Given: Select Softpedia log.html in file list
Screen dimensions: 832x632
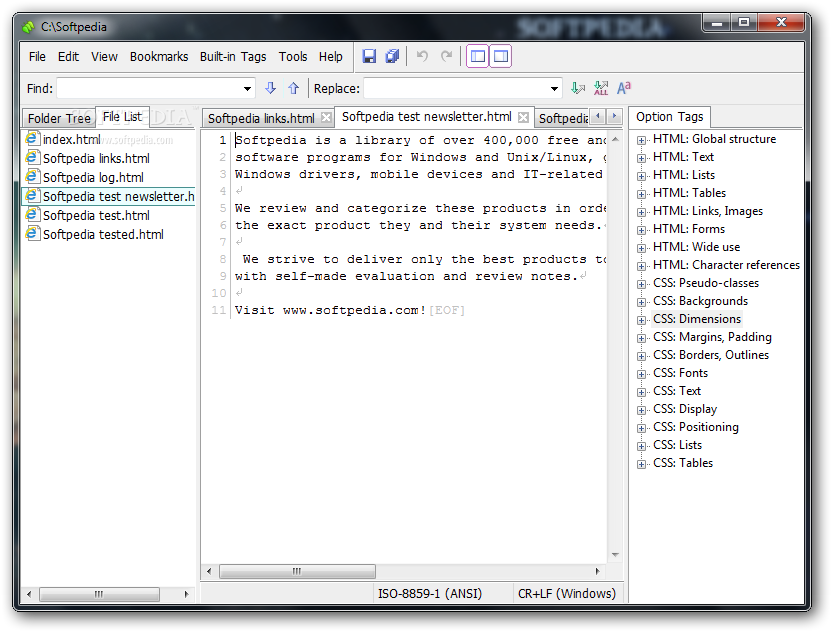Looking at the screenshot, I should [93, 178].
